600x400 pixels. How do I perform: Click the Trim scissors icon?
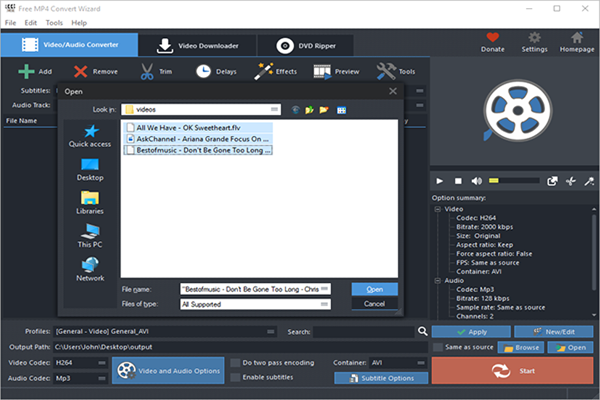(146, 71)
